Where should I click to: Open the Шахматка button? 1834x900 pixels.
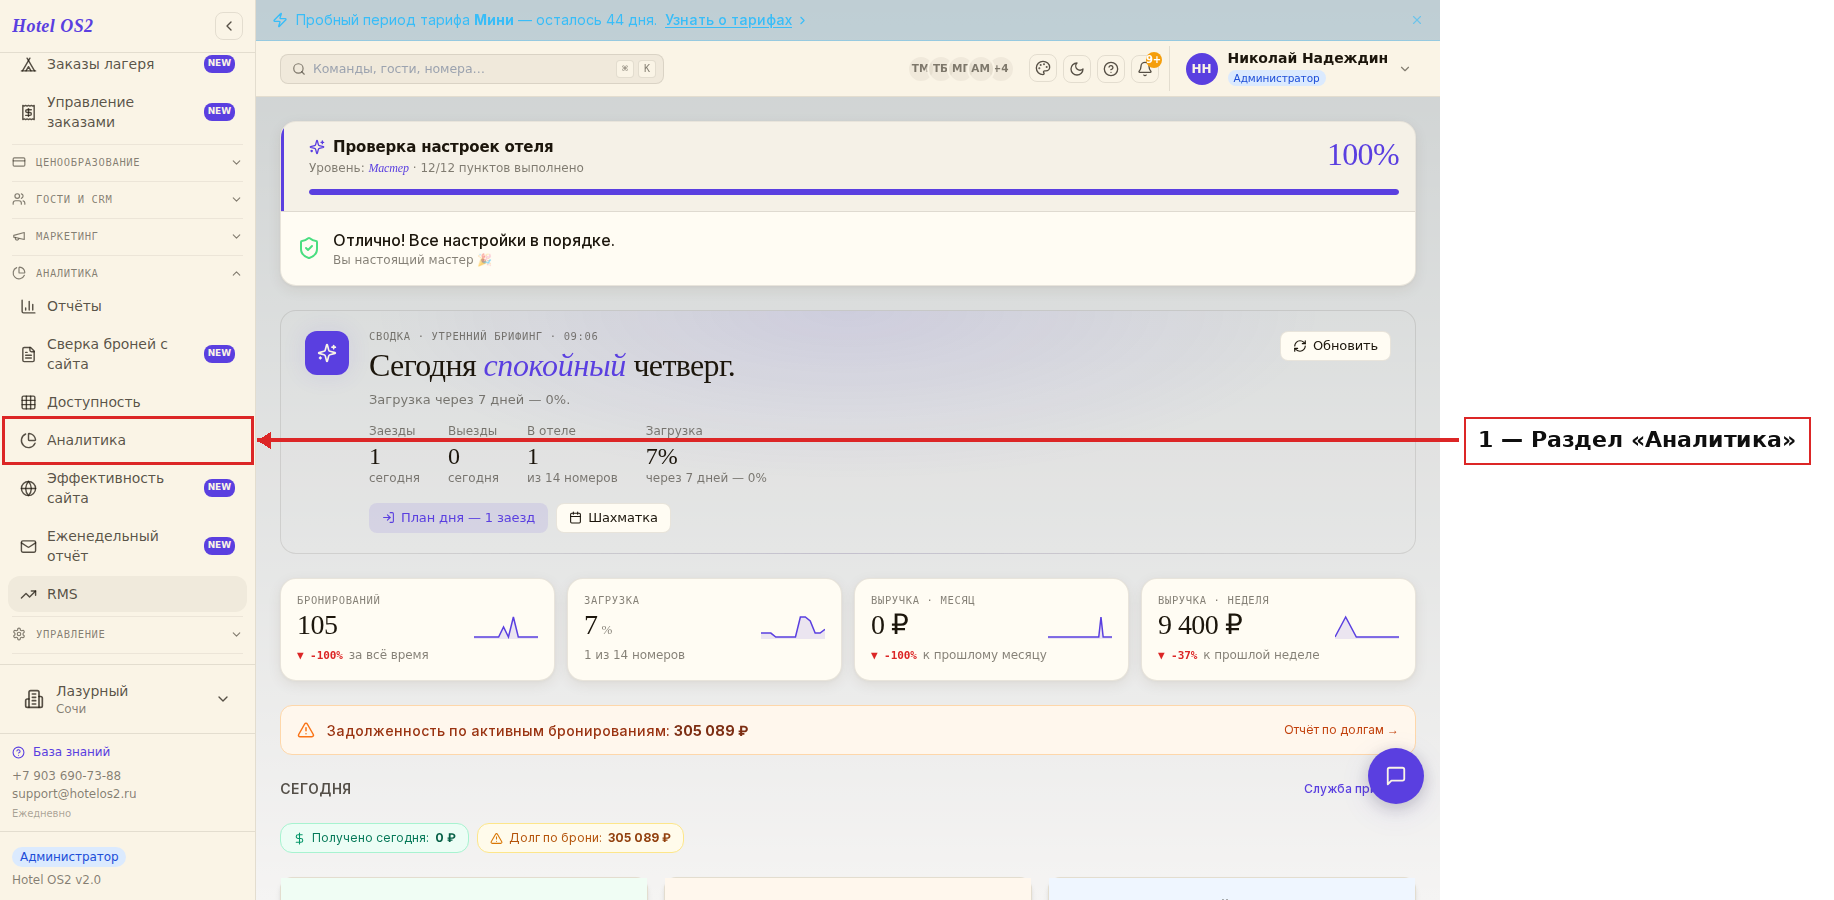click(613, 518)
